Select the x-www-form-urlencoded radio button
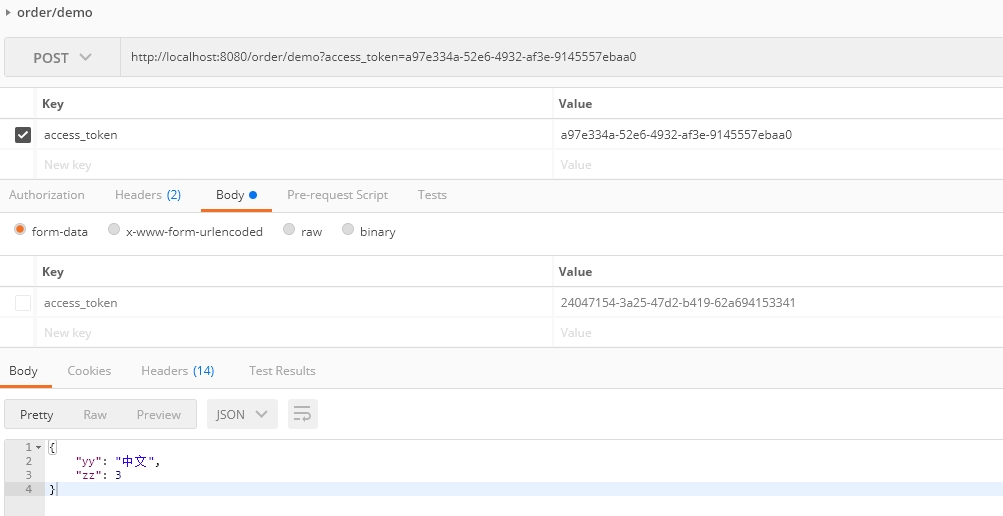This screenshot has height=516, width=1003. (114, 229)
